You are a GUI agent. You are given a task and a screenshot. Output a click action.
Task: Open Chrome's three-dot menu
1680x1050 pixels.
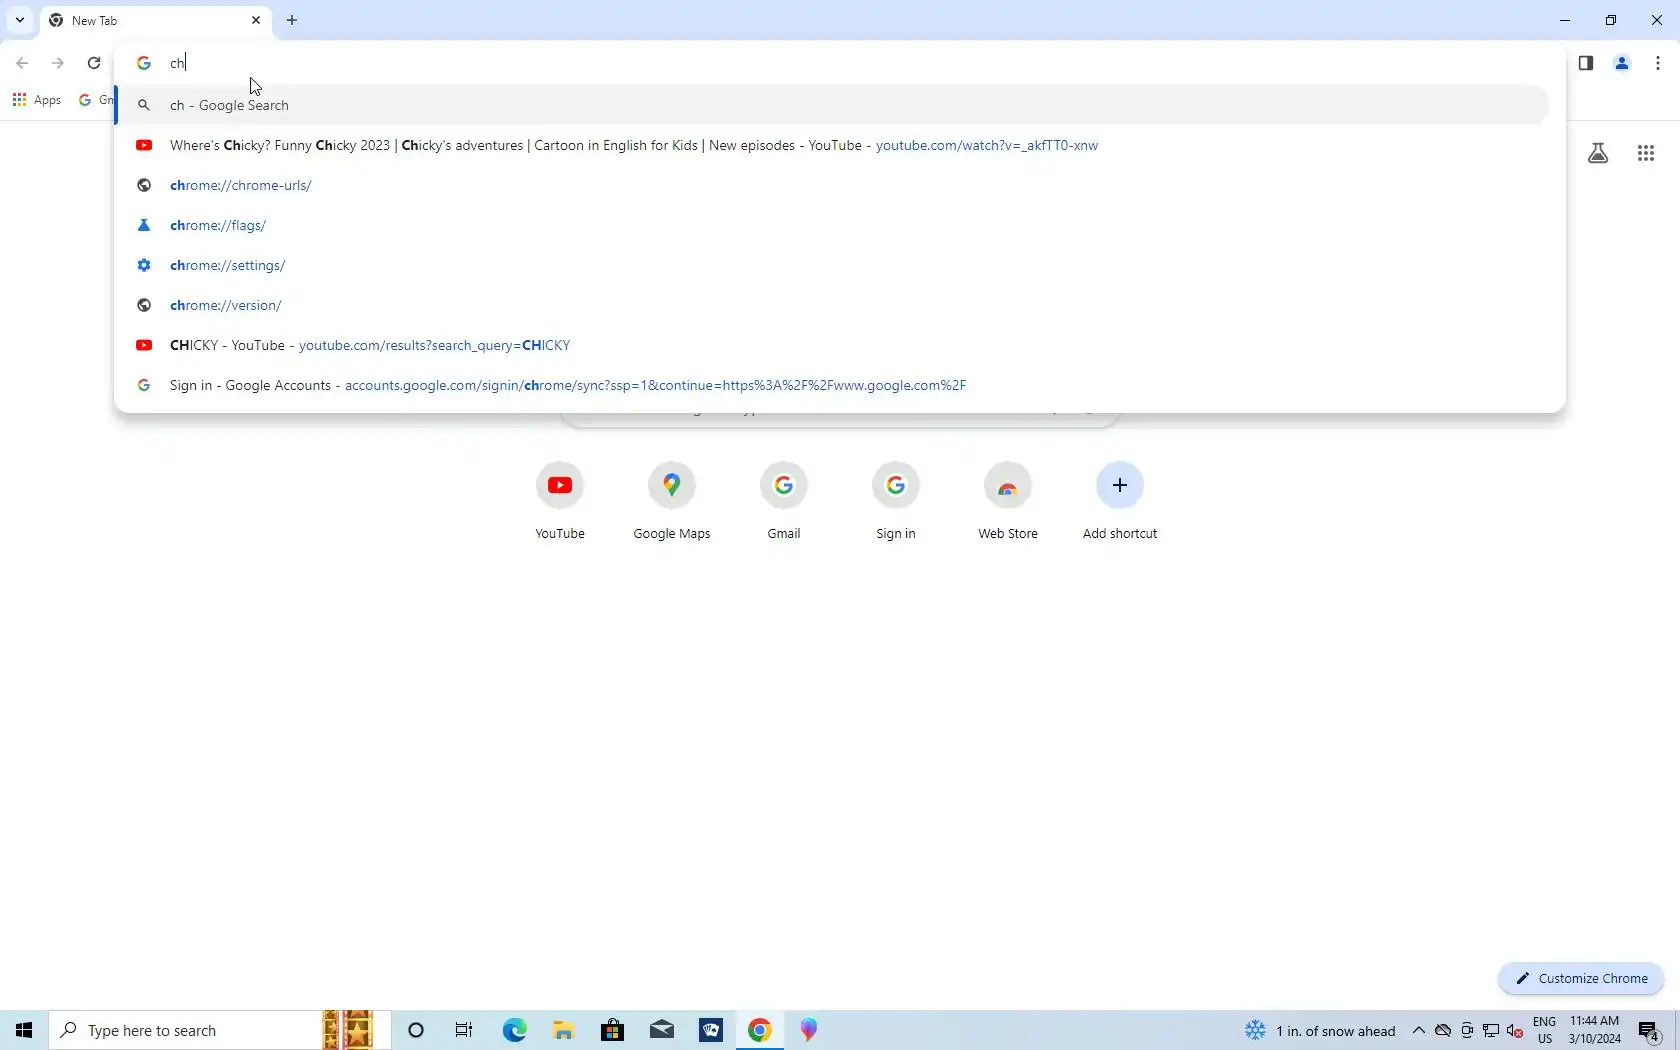[1658, 63]
